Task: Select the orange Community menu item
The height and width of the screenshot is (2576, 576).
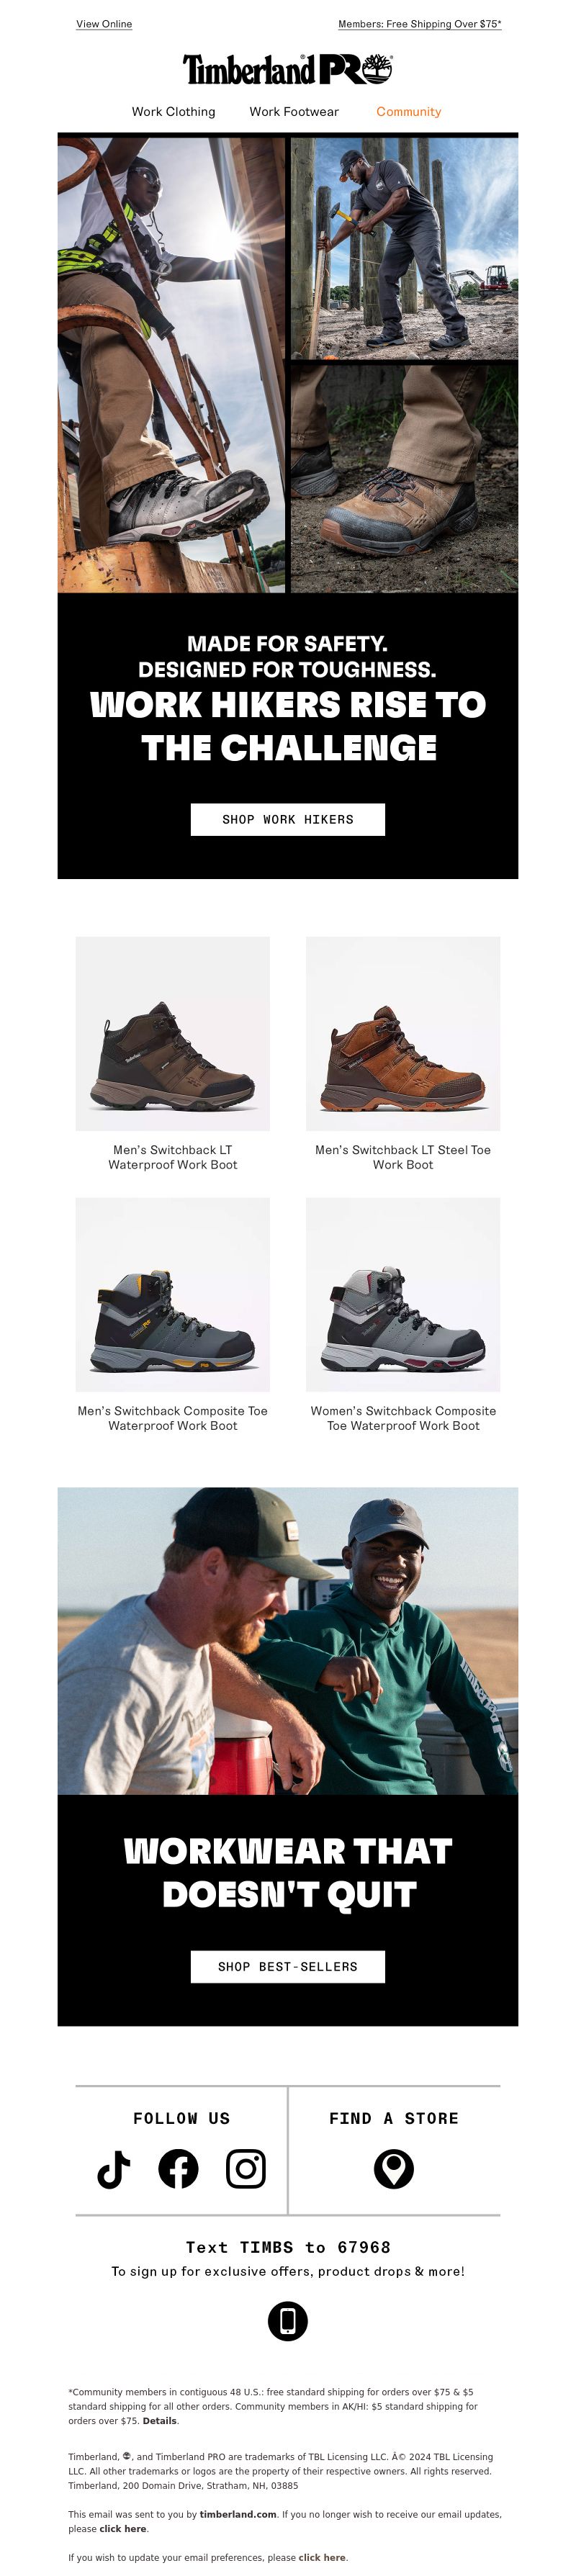Action: click(x=409, y=112)
